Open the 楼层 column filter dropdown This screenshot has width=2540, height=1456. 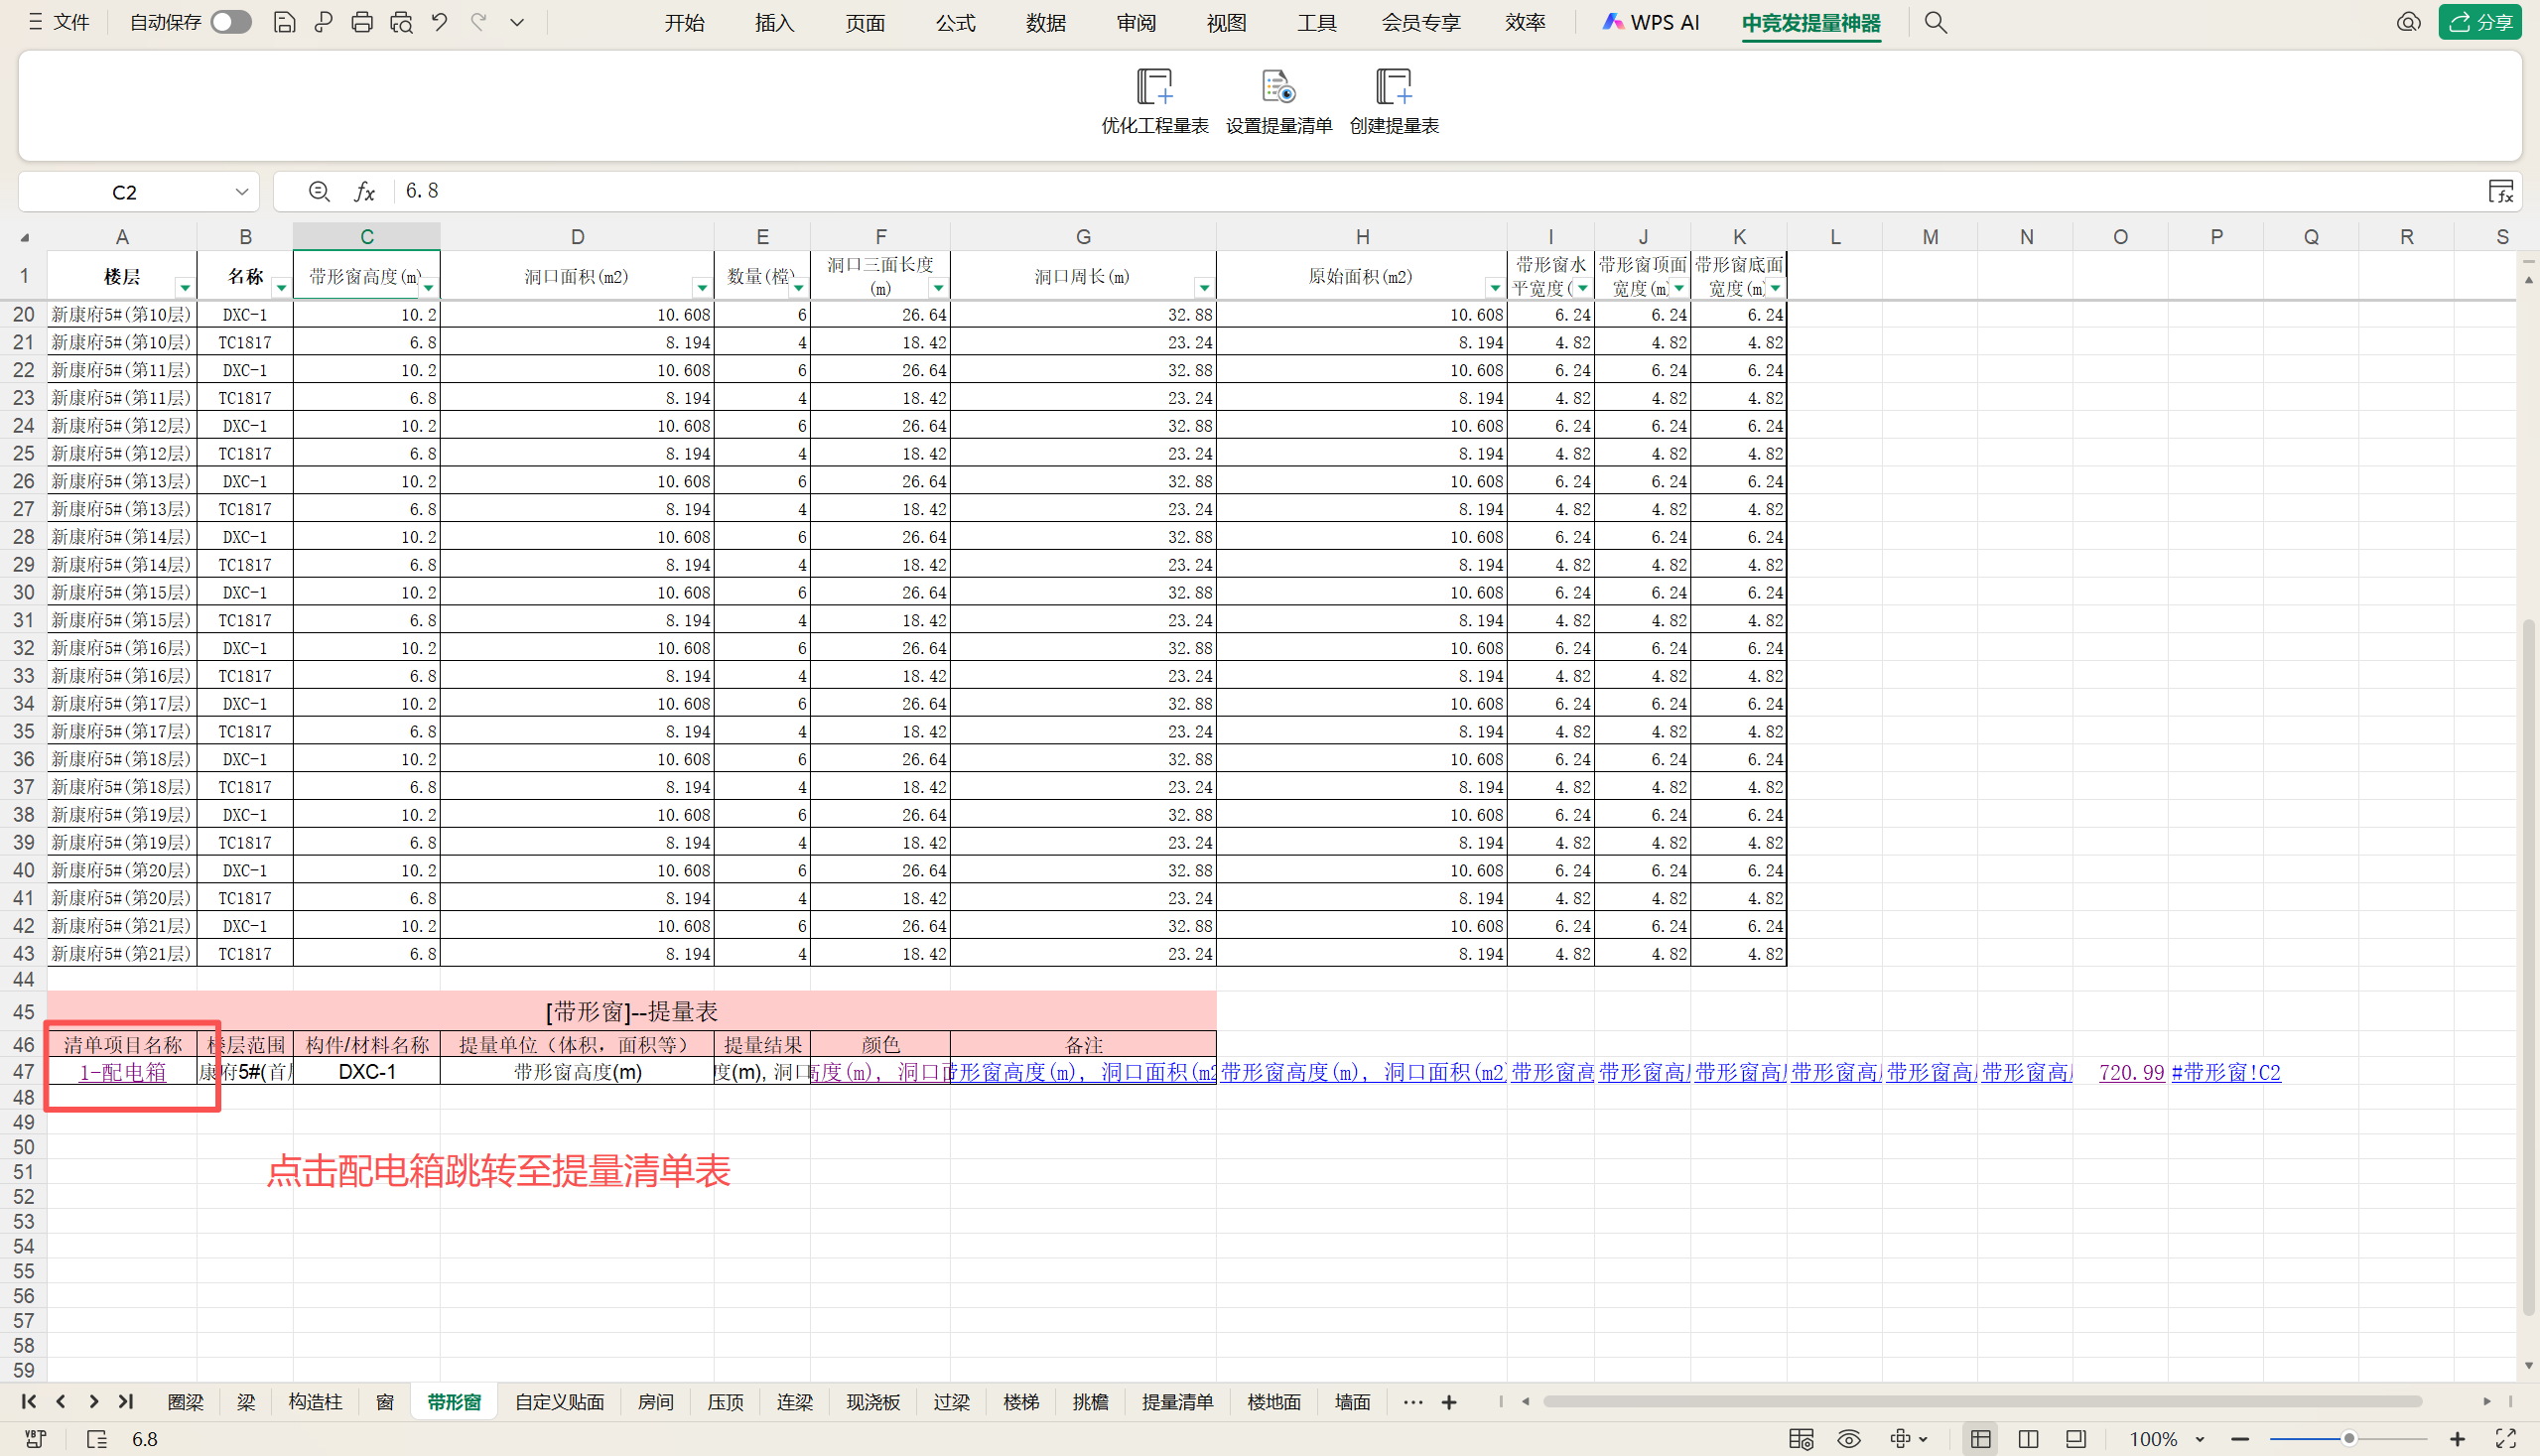[185, 288]
